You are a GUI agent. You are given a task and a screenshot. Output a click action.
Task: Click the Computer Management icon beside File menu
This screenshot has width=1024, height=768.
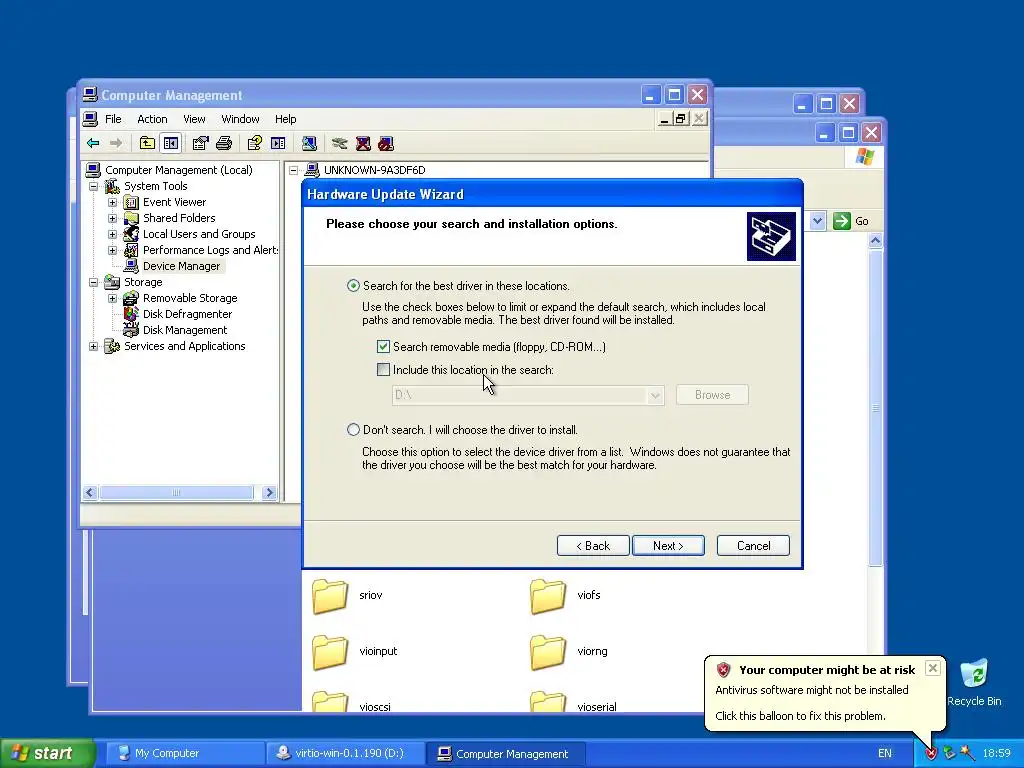[90, 119]
